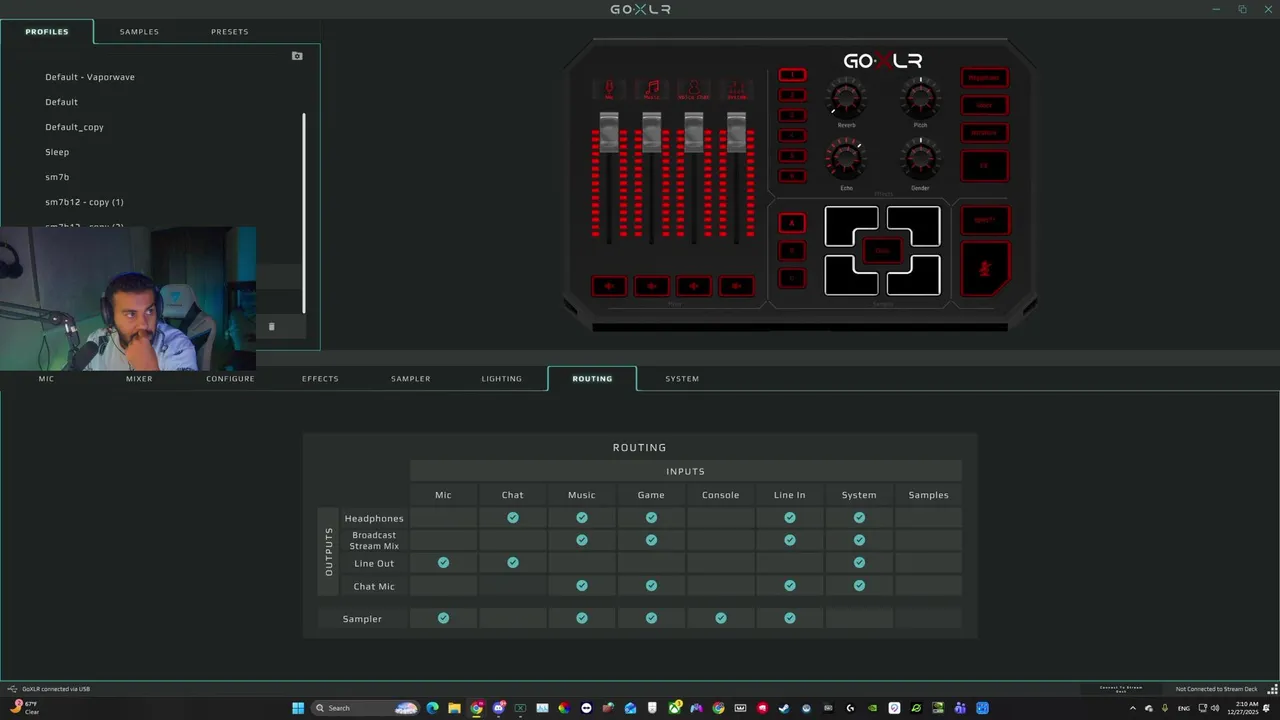Open the Configure tab

230,379
